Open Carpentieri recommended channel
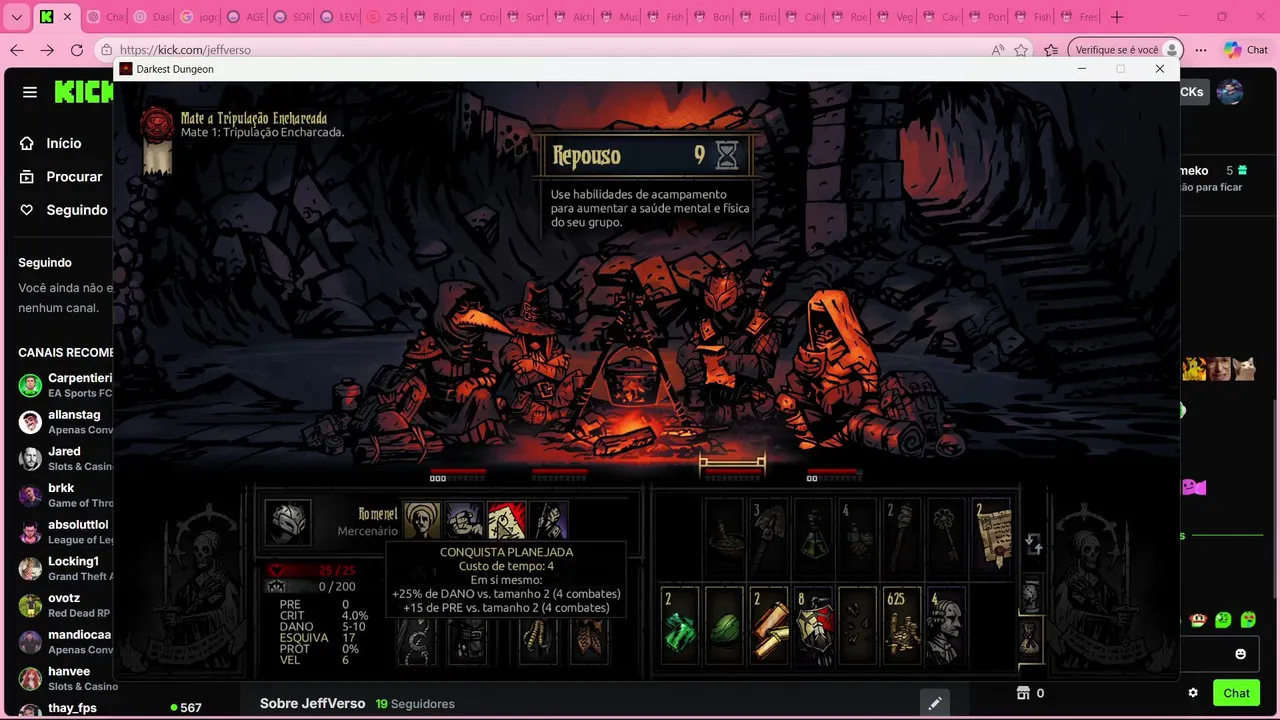This screenshot has height=720, width=1280. point(66,385)
